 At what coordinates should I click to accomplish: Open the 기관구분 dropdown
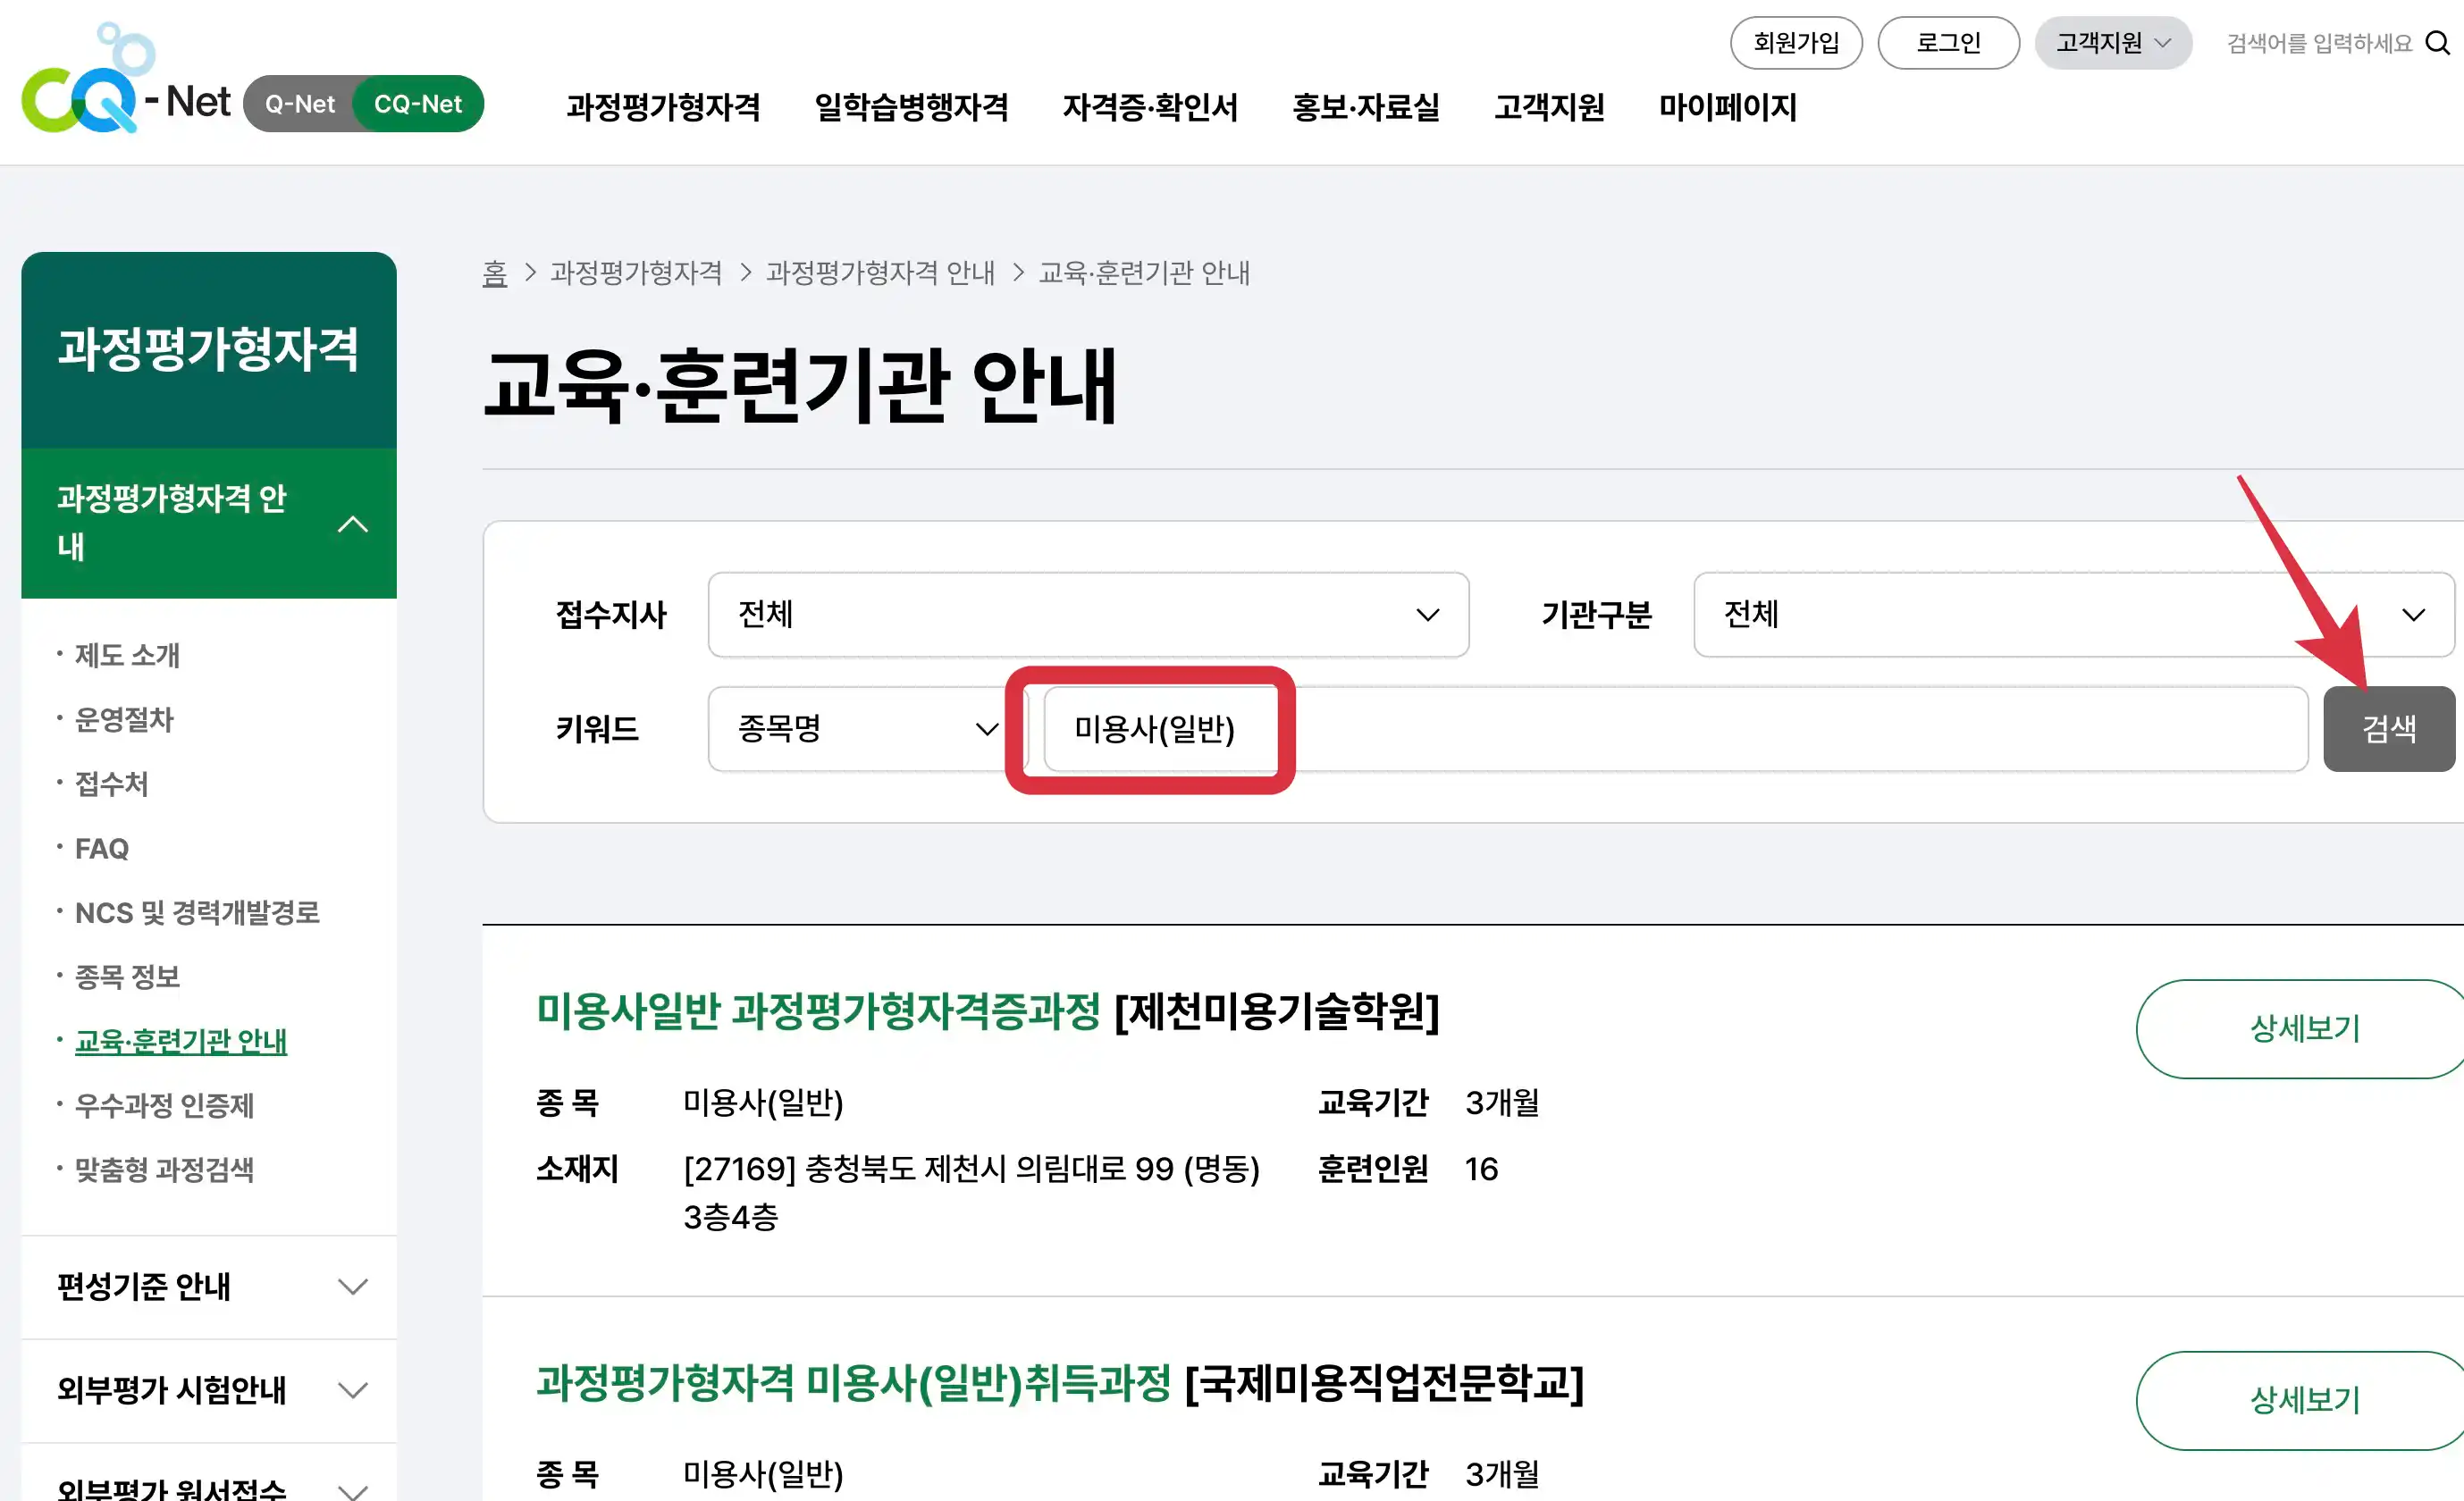point(2070,615)
